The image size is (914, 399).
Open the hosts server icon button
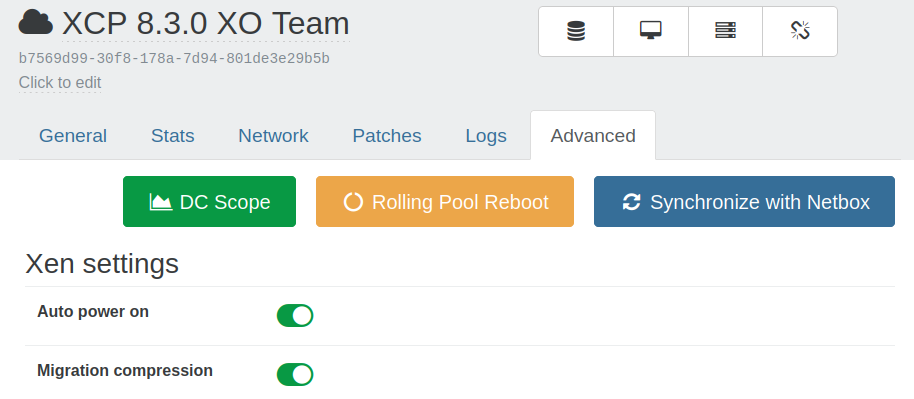725,32
